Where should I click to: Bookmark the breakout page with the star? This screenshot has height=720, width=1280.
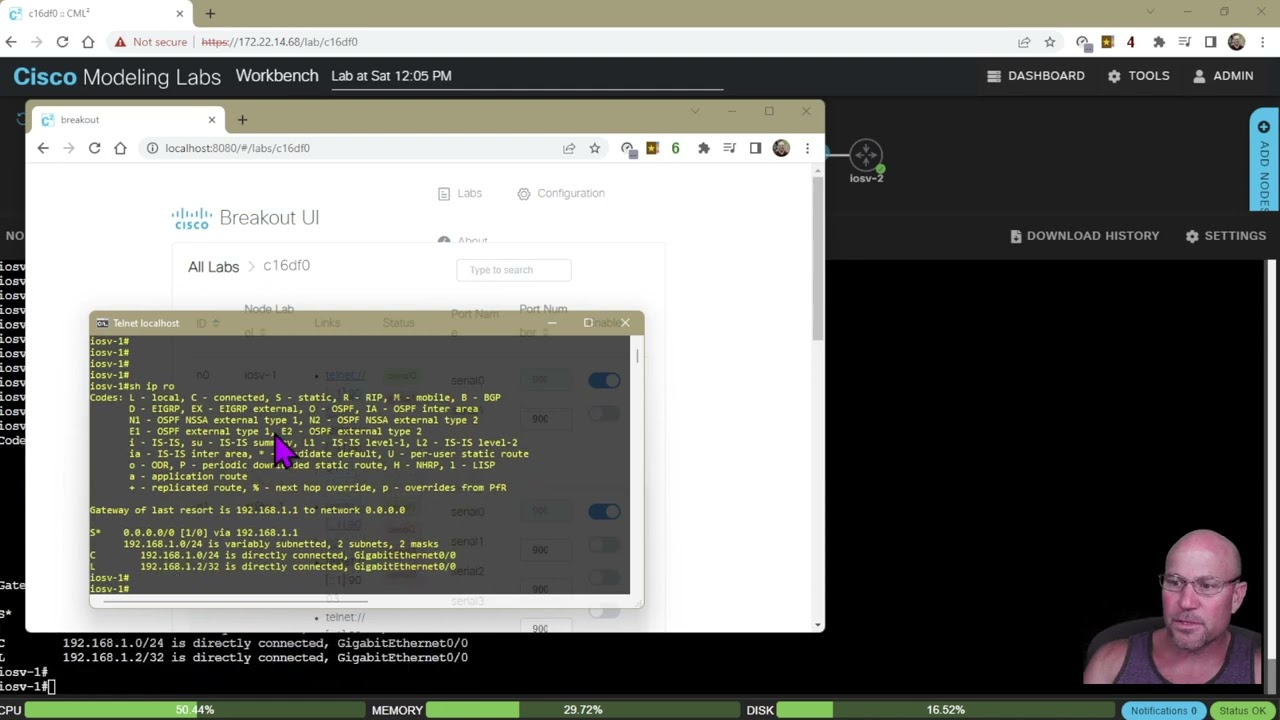tap(595, 148)
